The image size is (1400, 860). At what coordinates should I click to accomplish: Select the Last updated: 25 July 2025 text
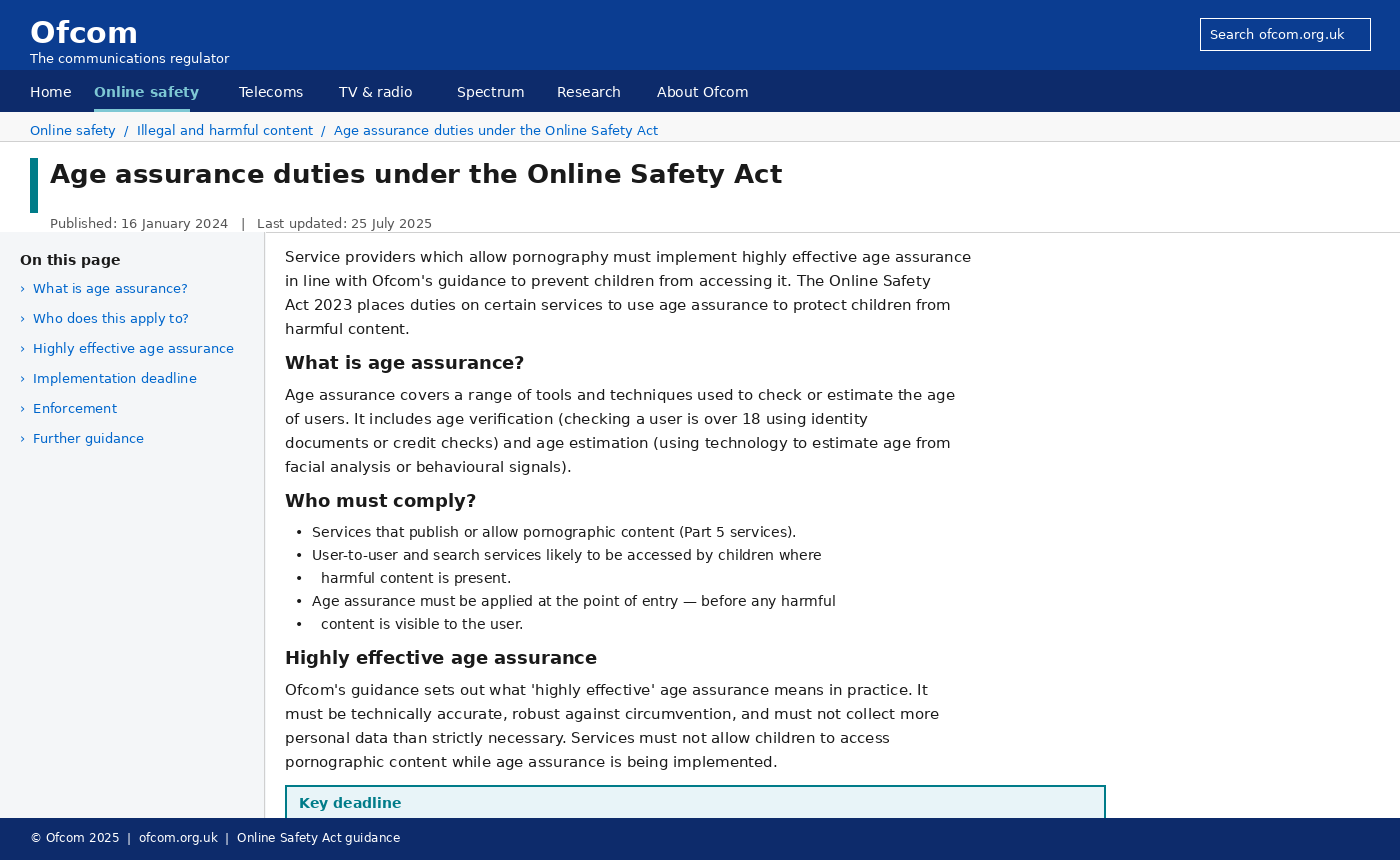[x=344, y=224]
